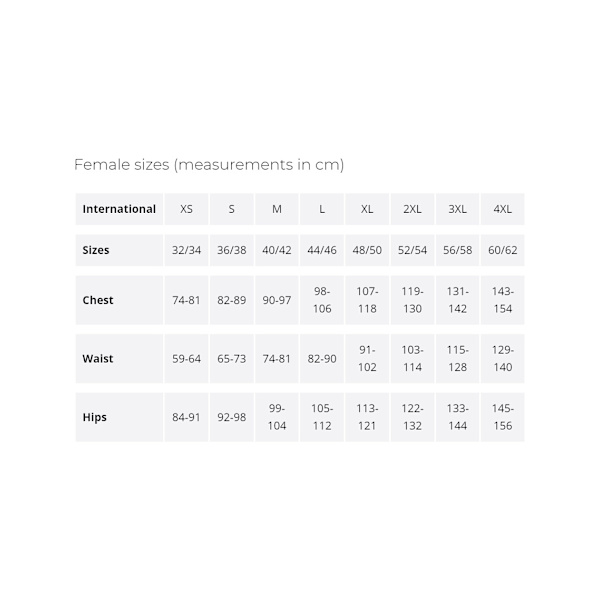Click the 'Female sizes (measurements in cm)' heading
Image resolution: width=600 pixels, height=600 pixels.
209,164
